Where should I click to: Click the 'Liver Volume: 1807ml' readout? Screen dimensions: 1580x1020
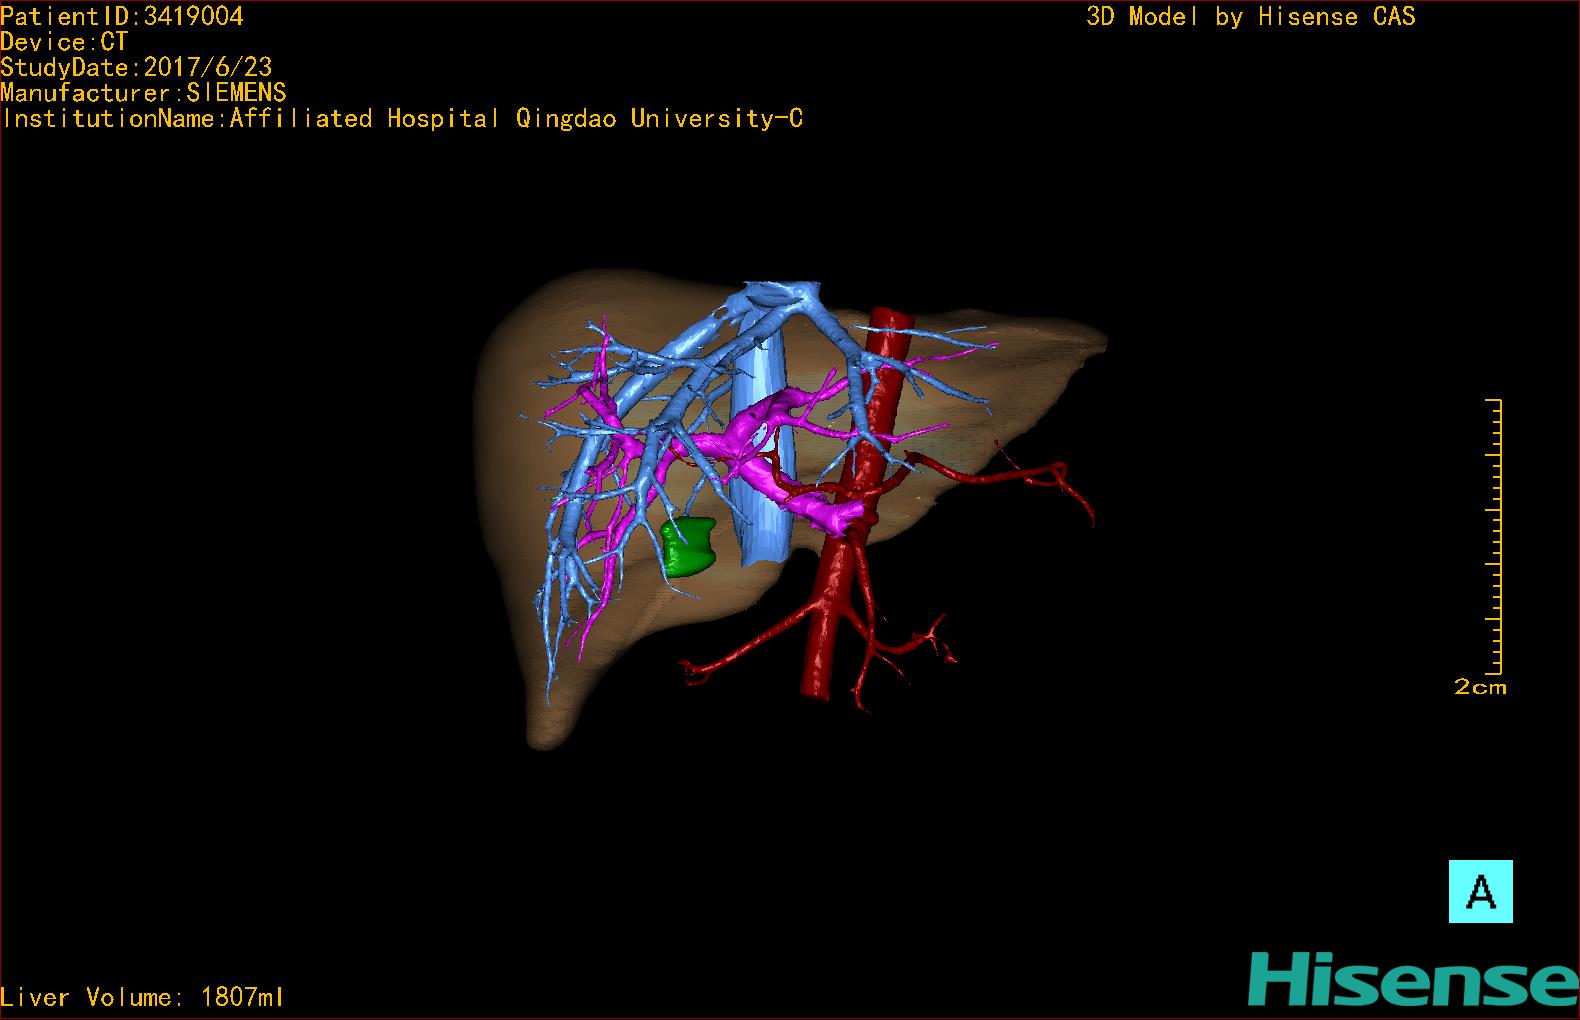point(142,997)
